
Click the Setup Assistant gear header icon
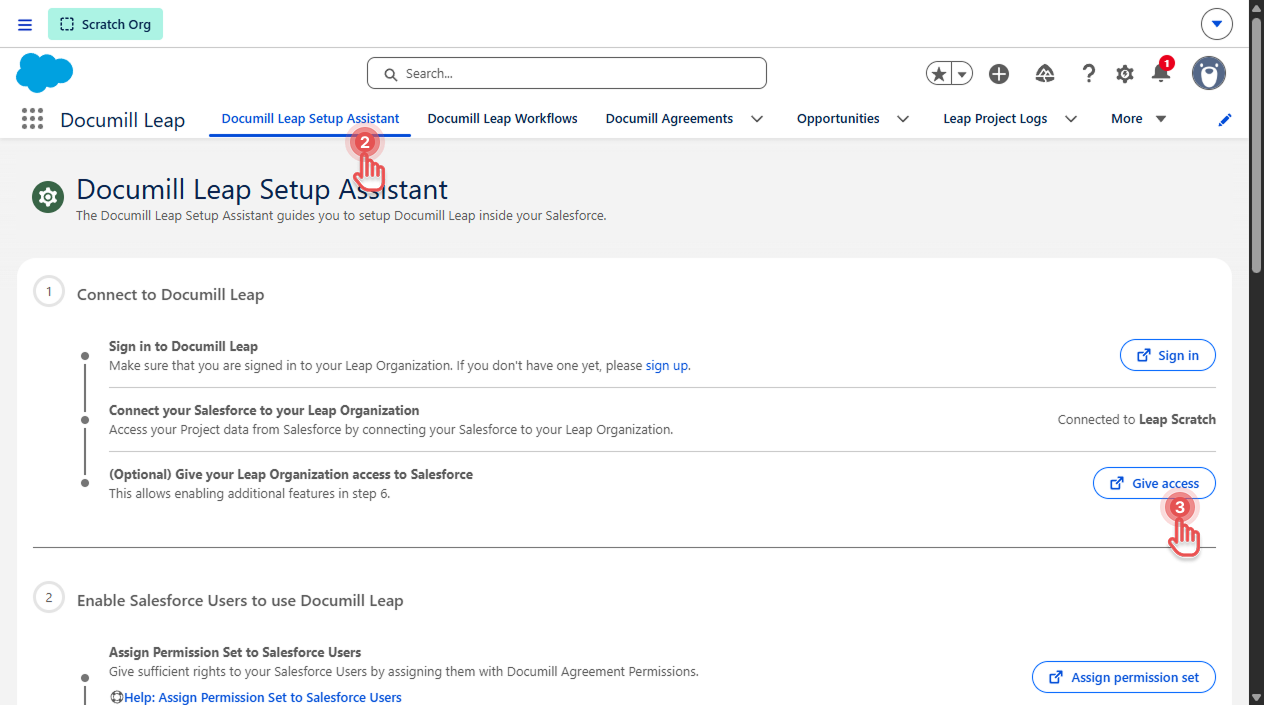pyautogui.click(x=47, y=197)
